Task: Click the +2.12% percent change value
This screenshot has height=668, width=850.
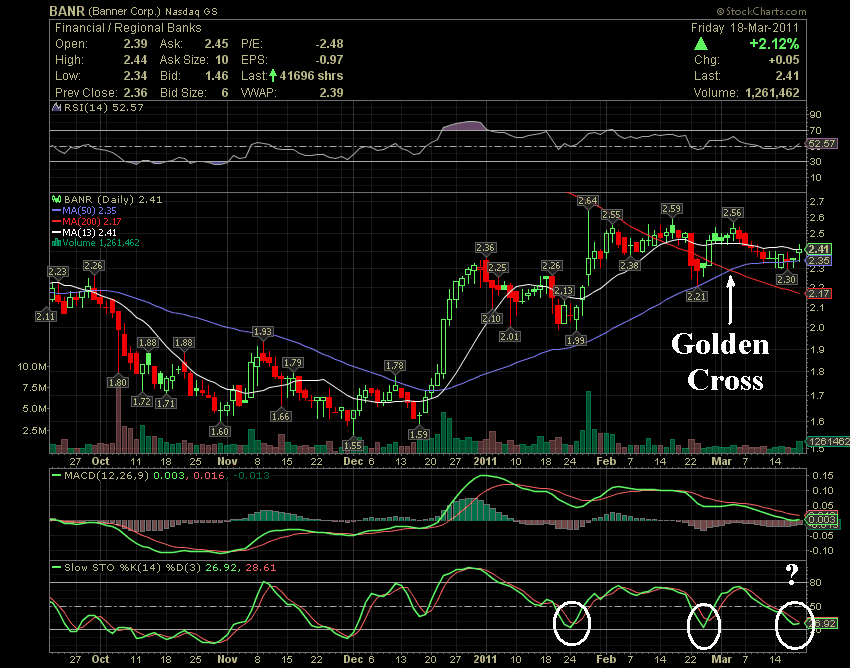Action: coord(774,44)
